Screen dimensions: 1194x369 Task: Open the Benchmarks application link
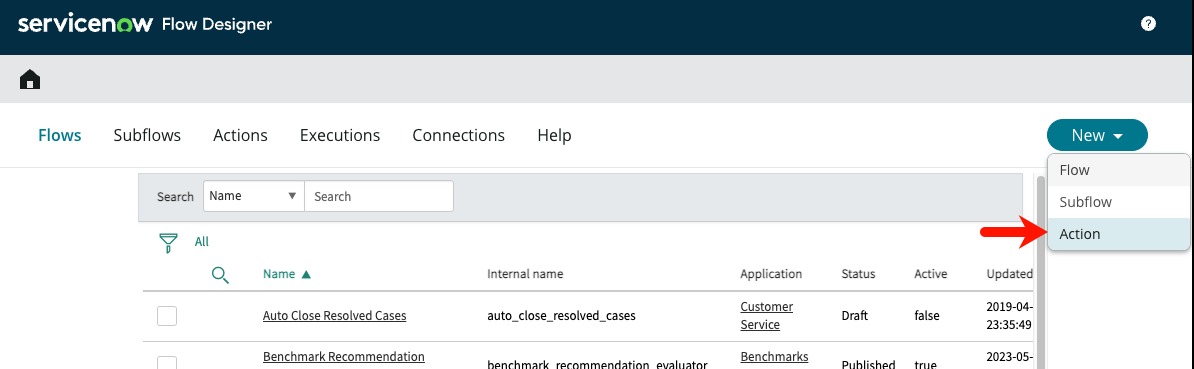pyautogui.click(x=774, y=356)
